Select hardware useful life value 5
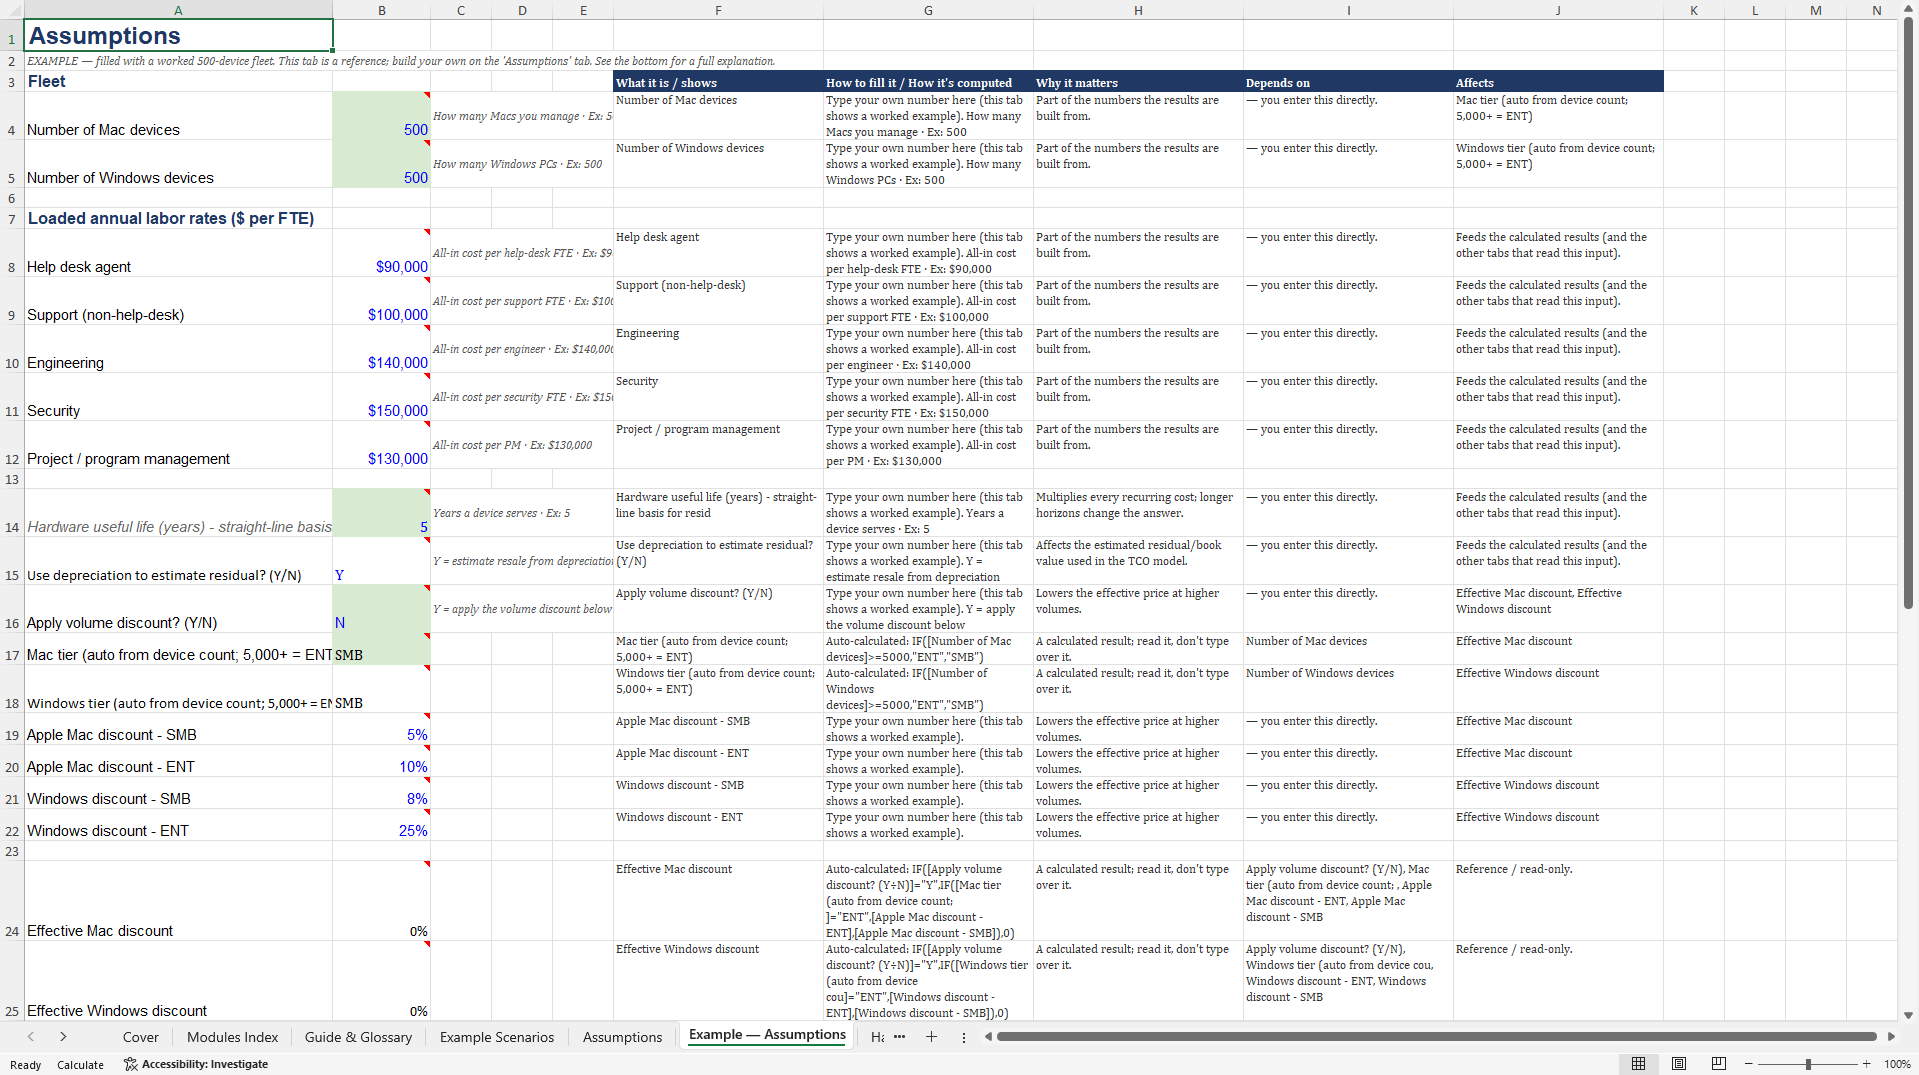This screenshot has width=1919, height=1075. (x=381, y=513)
